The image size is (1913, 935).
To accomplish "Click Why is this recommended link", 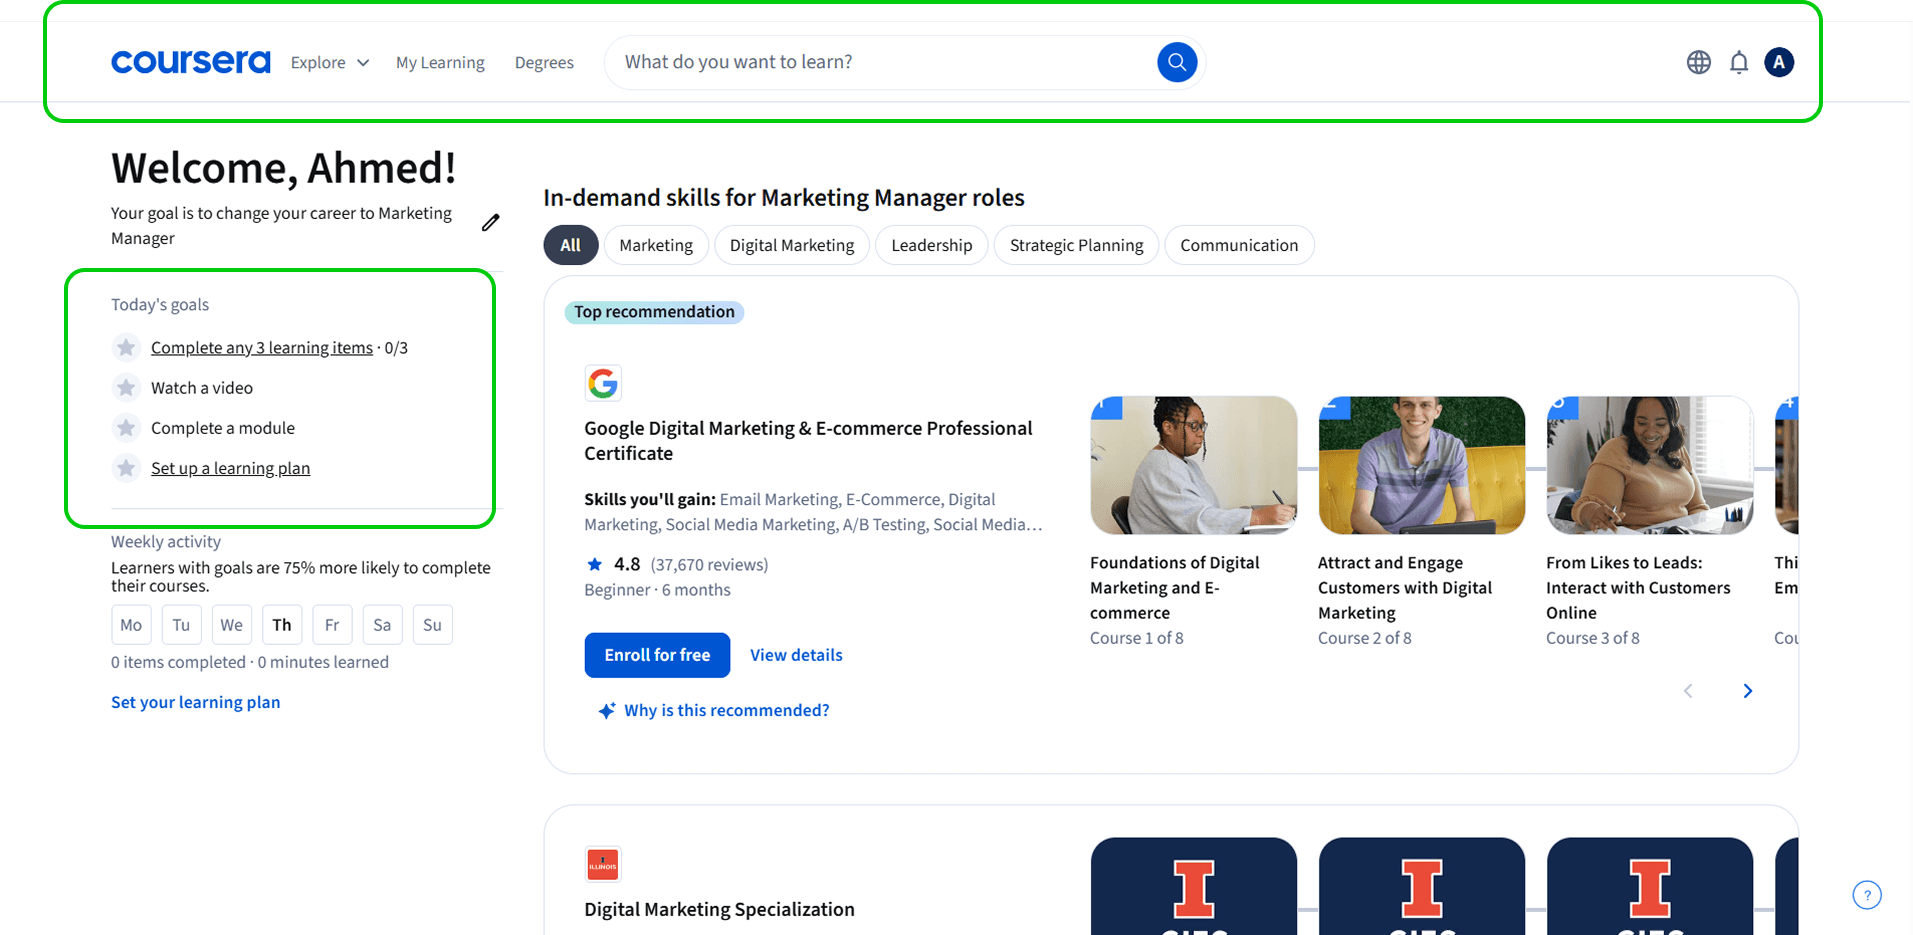I will coord(727,710).
